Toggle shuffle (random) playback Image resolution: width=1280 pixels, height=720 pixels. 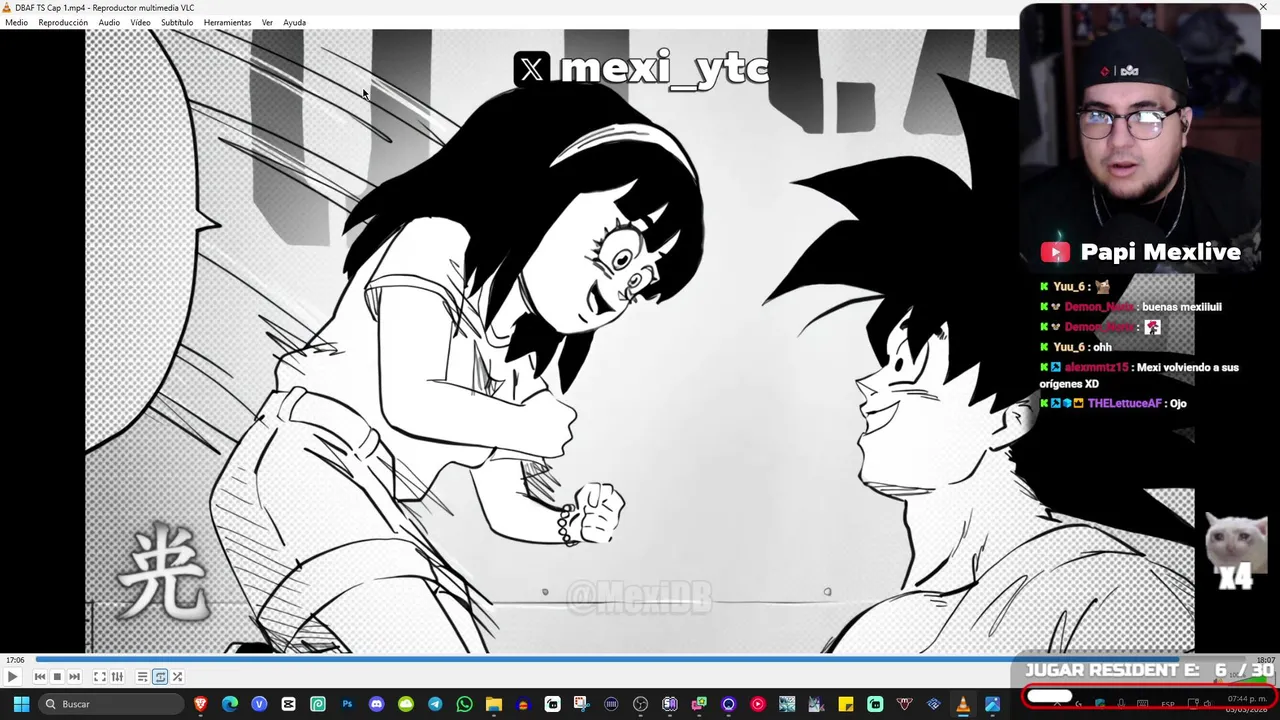click(x=177, y=677)
